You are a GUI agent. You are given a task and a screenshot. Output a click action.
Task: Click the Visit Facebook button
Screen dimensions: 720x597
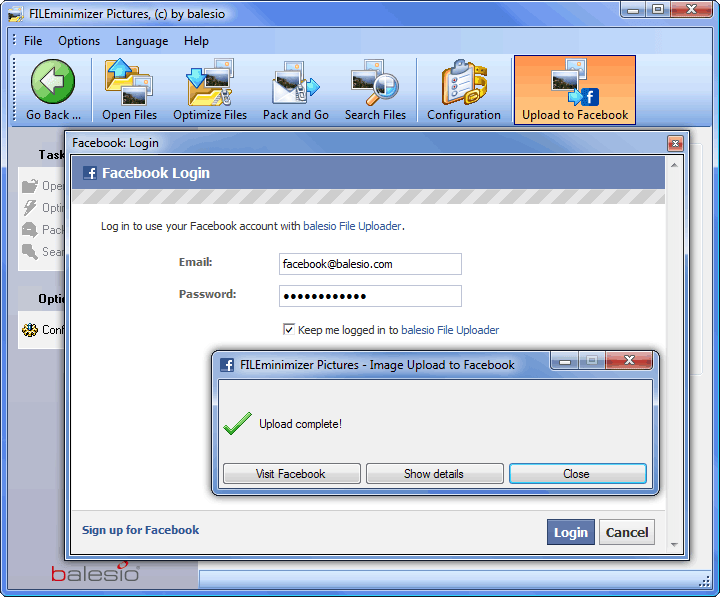coord(292,473)
